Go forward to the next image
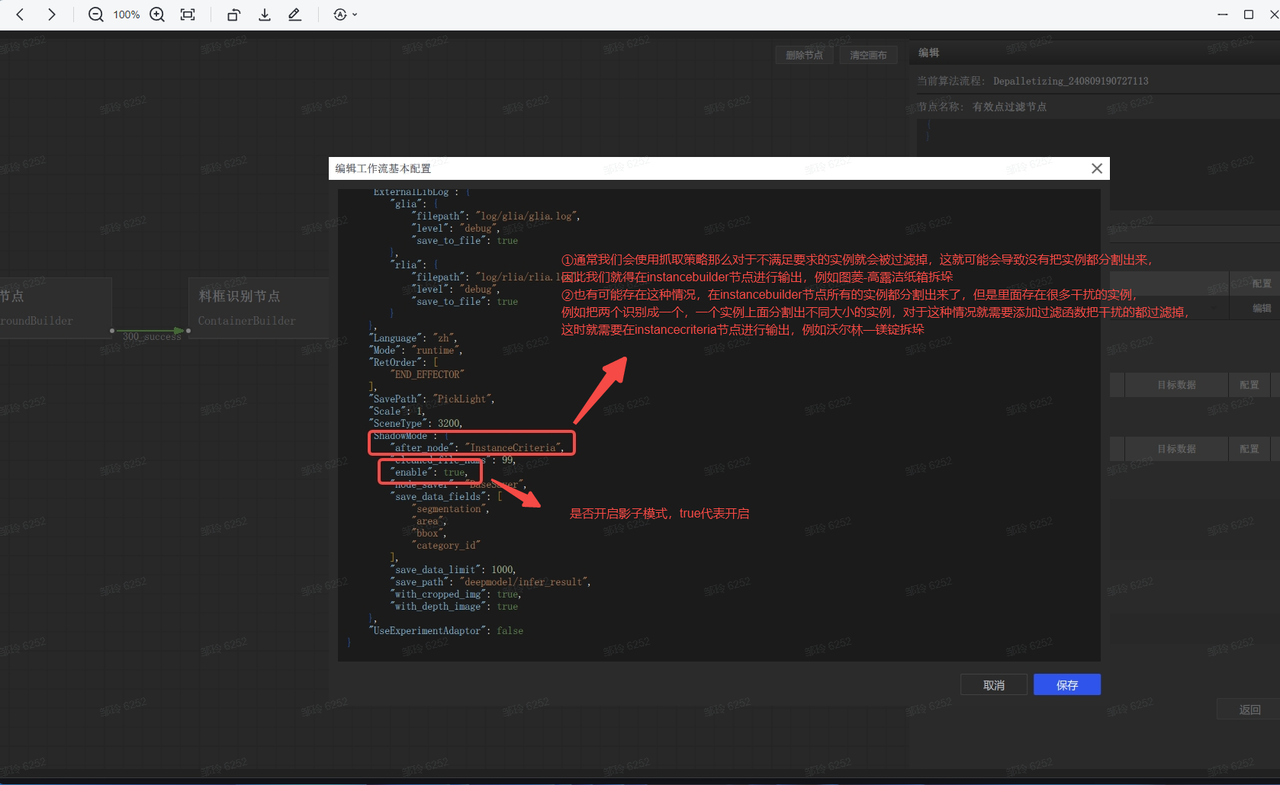1280x785 pixels. click(x=52, y=15)
